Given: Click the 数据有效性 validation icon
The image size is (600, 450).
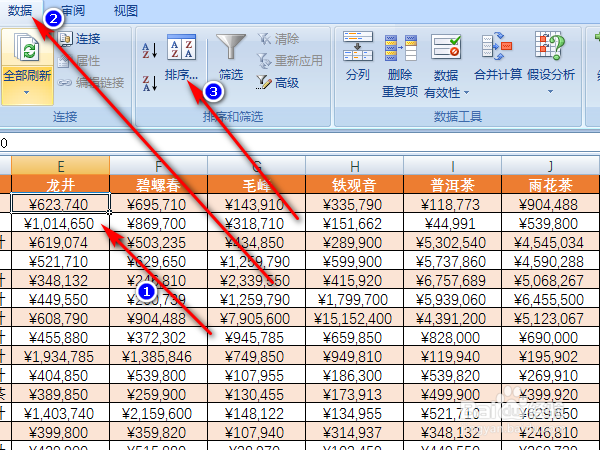Looking at the screenshot, I should 446,47.
